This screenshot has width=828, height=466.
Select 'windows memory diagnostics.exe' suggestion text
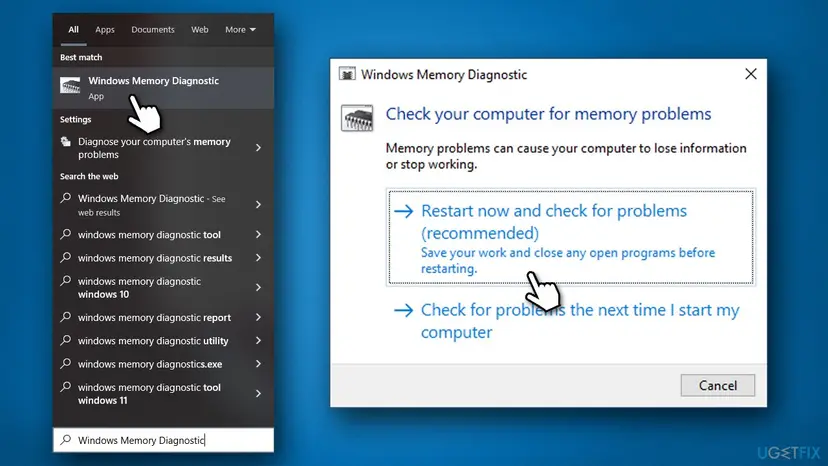150,364
